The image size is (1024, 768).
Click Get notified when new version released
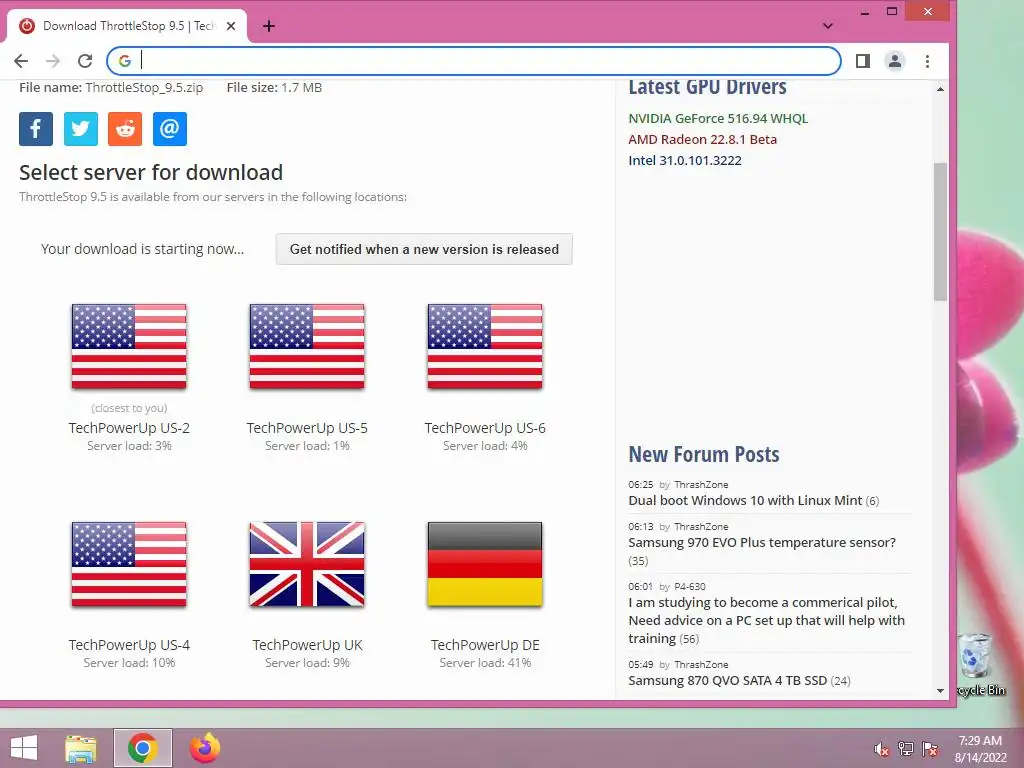424,249
